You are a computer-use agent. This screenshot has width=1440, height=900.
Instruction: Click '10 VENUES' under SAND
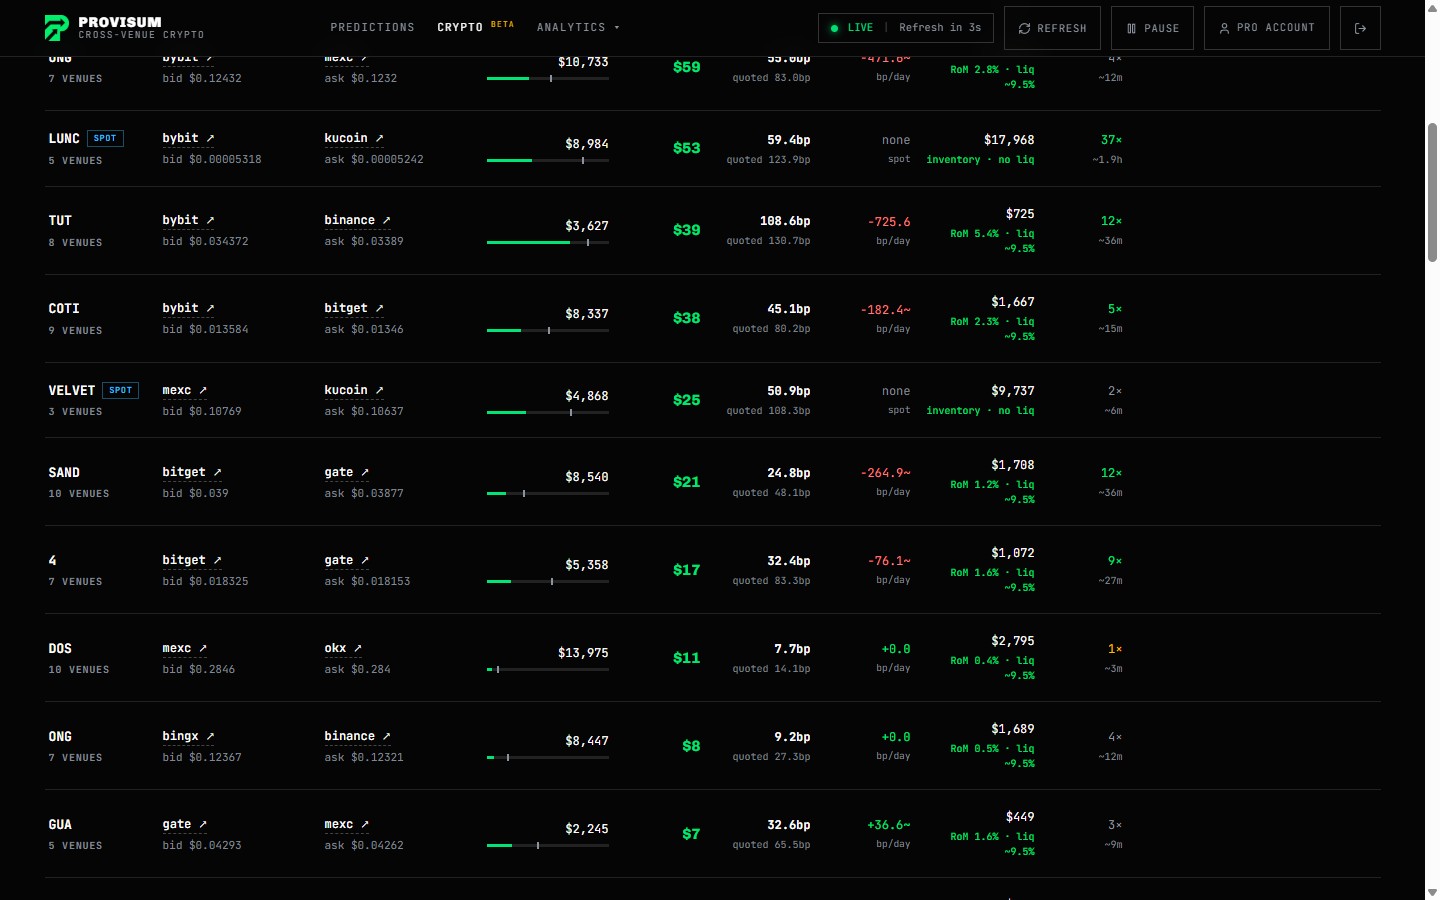point(79,494)
